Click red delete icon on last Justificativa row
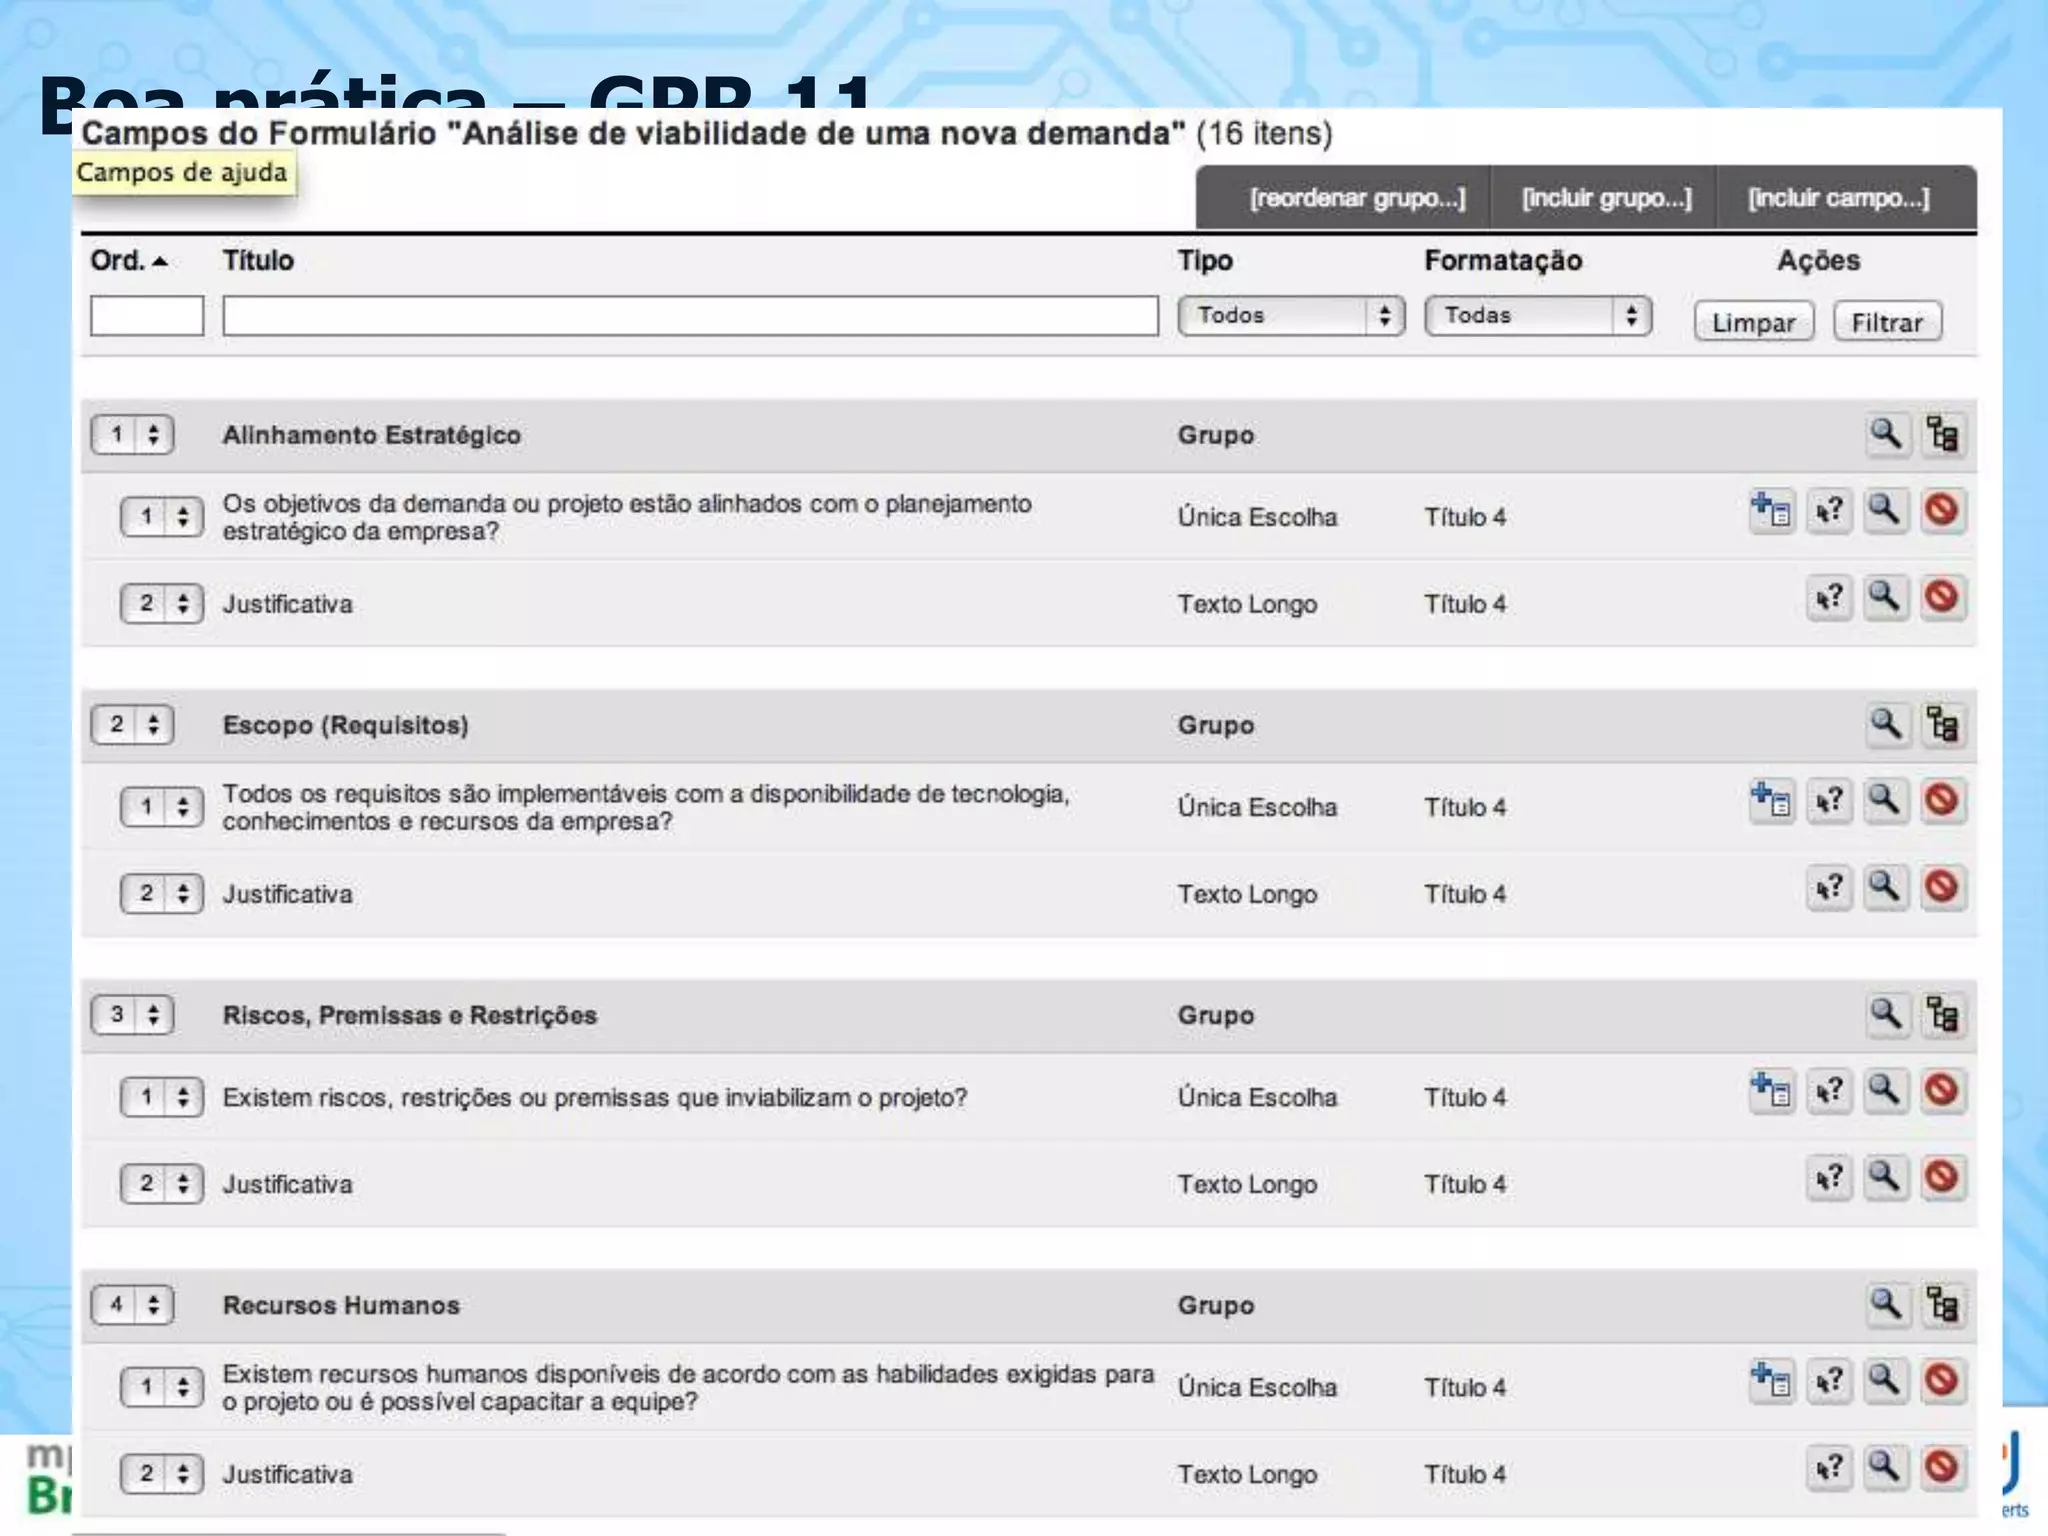The width and height of the screenshot is (2048, 1536). coord(1942,1468)
